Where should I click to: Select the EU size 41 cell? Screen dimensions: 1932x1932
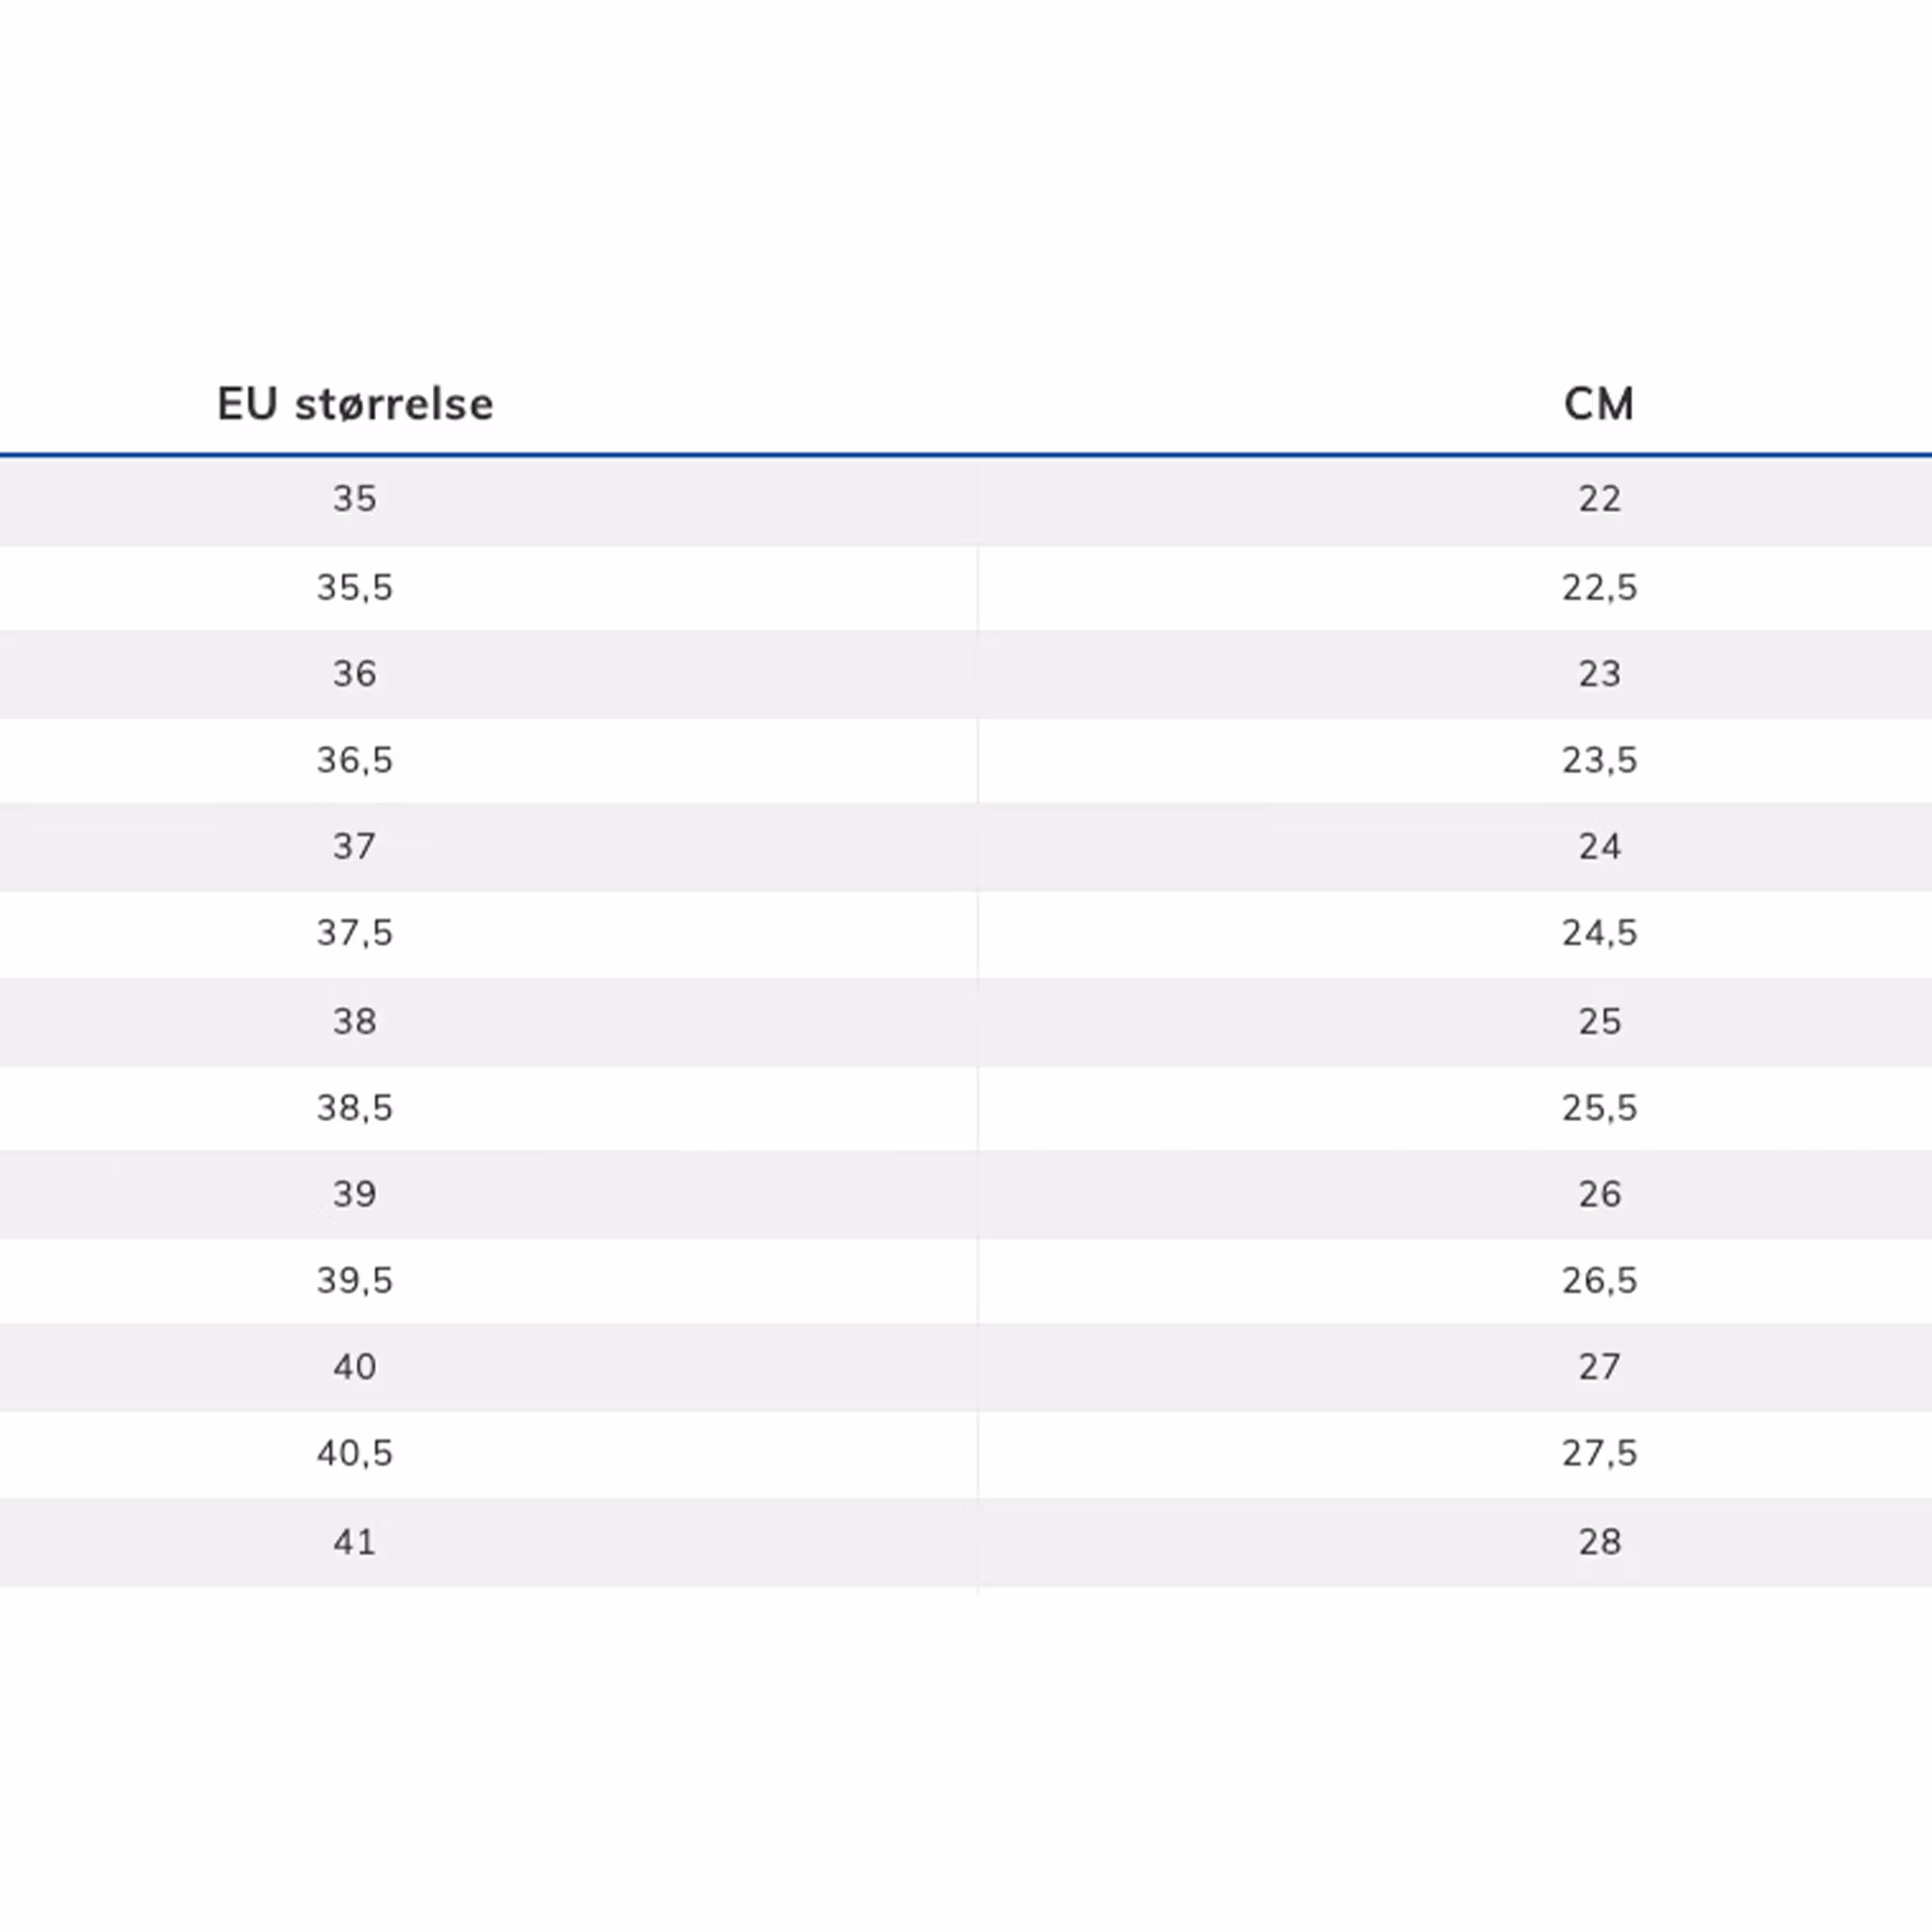[x=355, y=1541]
